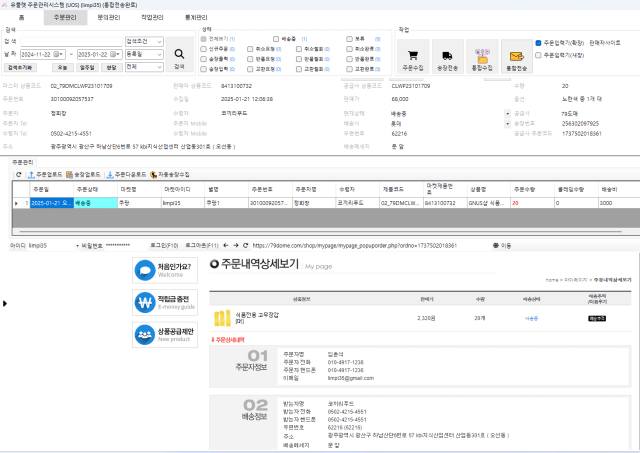Open the 작업관리 tab
The image size is (640, 453).
click(153, 17)
